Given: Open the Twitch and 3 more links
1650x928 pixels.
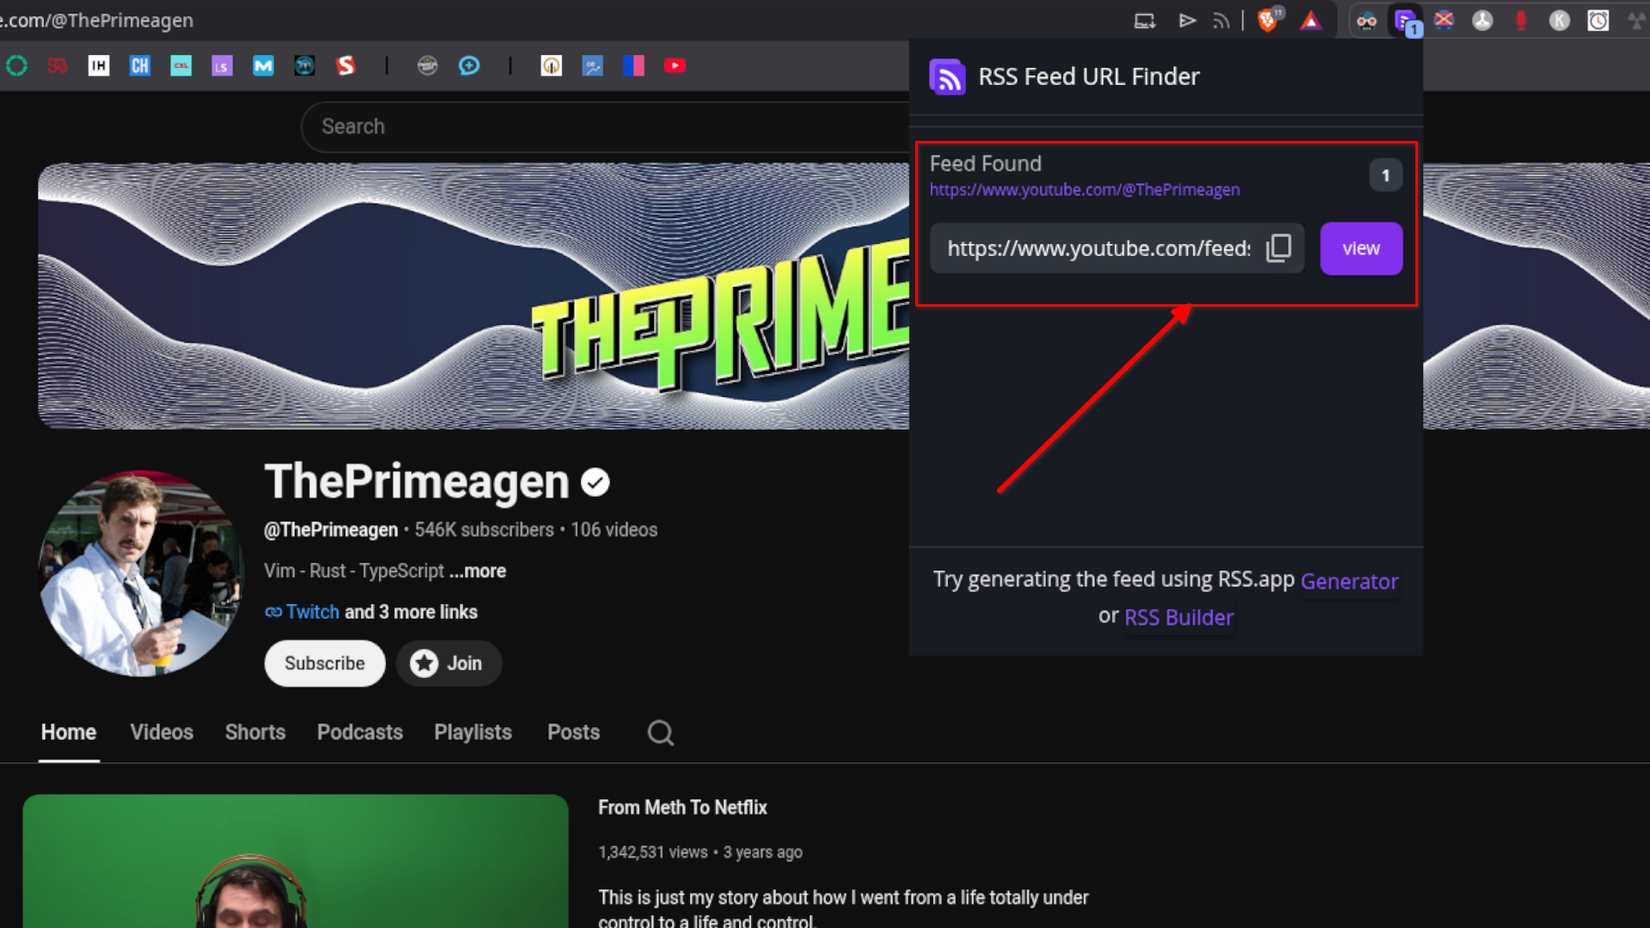Looking at the screenshot, I should (371, 612).
